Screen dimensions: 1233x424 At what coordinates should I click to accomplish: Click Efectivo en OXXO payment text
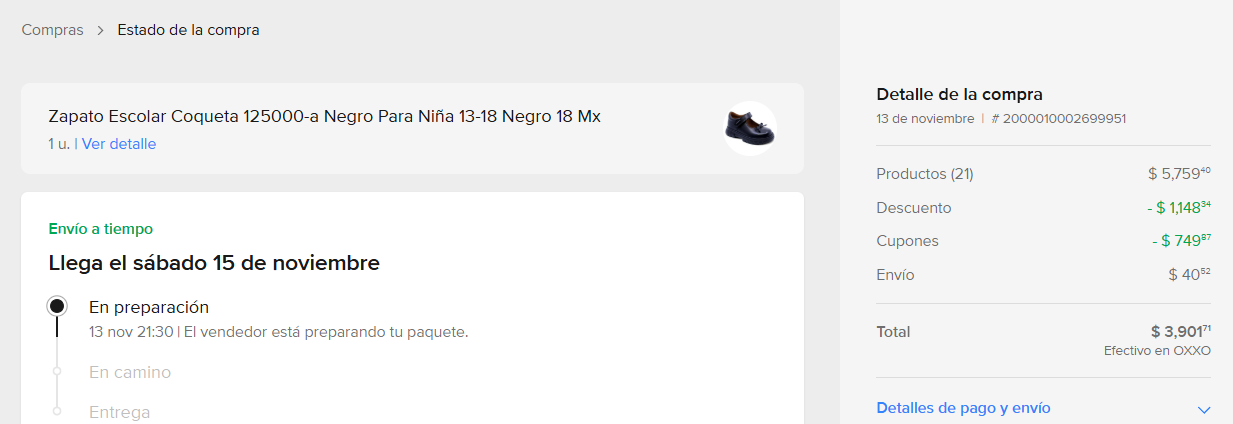pos(1157,351)
